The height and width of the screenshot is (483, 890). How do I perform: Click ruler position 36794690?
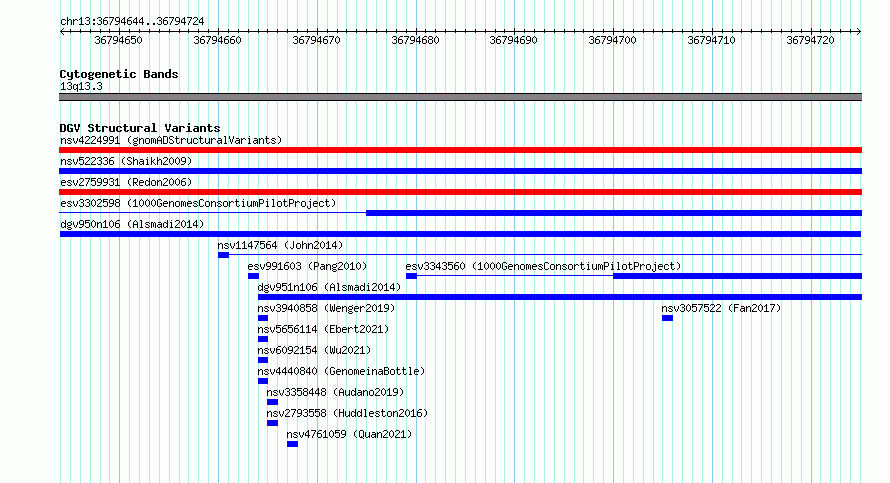tap(514, 40)
